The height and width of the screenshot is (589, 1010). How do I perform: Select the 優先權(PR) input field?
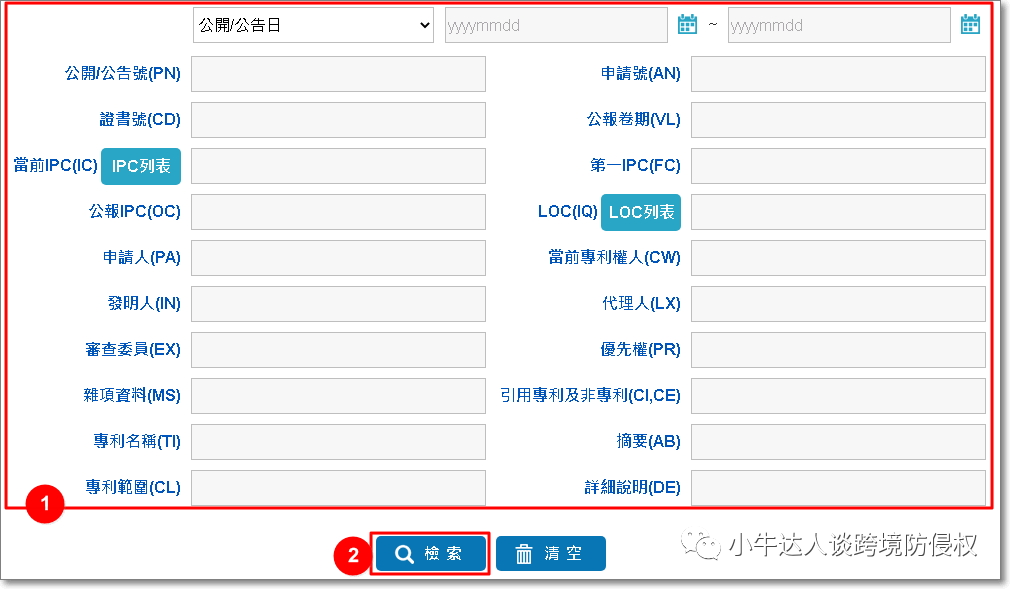[838, 350]
